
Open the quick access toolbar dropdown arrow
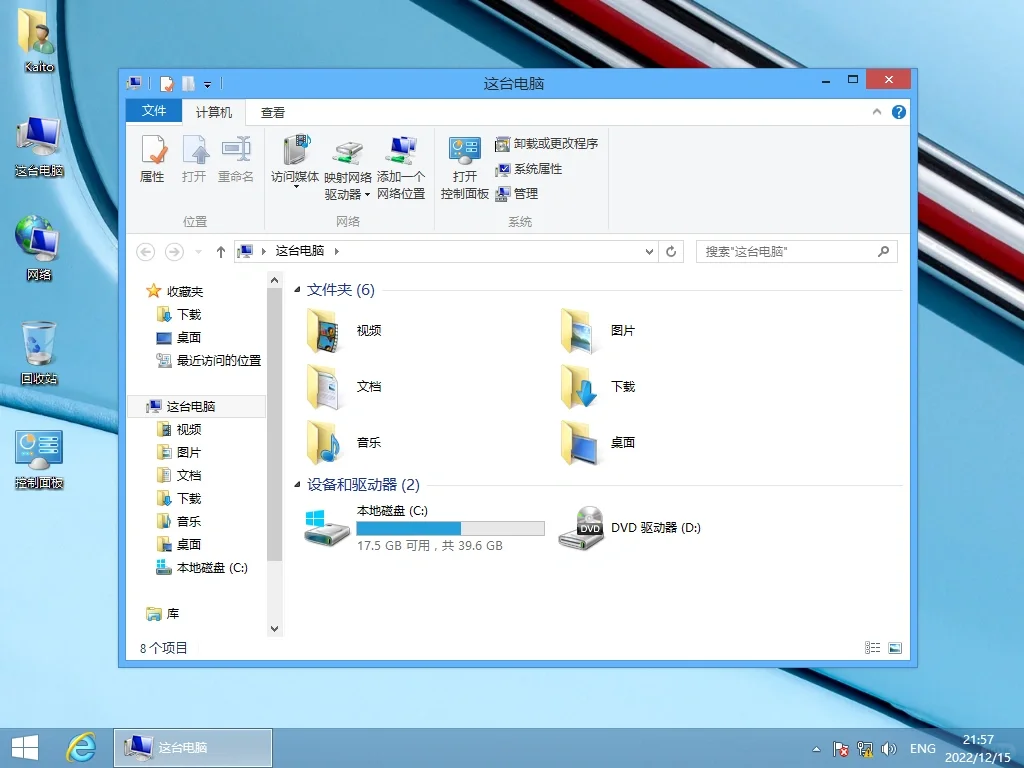coord(207,84)
